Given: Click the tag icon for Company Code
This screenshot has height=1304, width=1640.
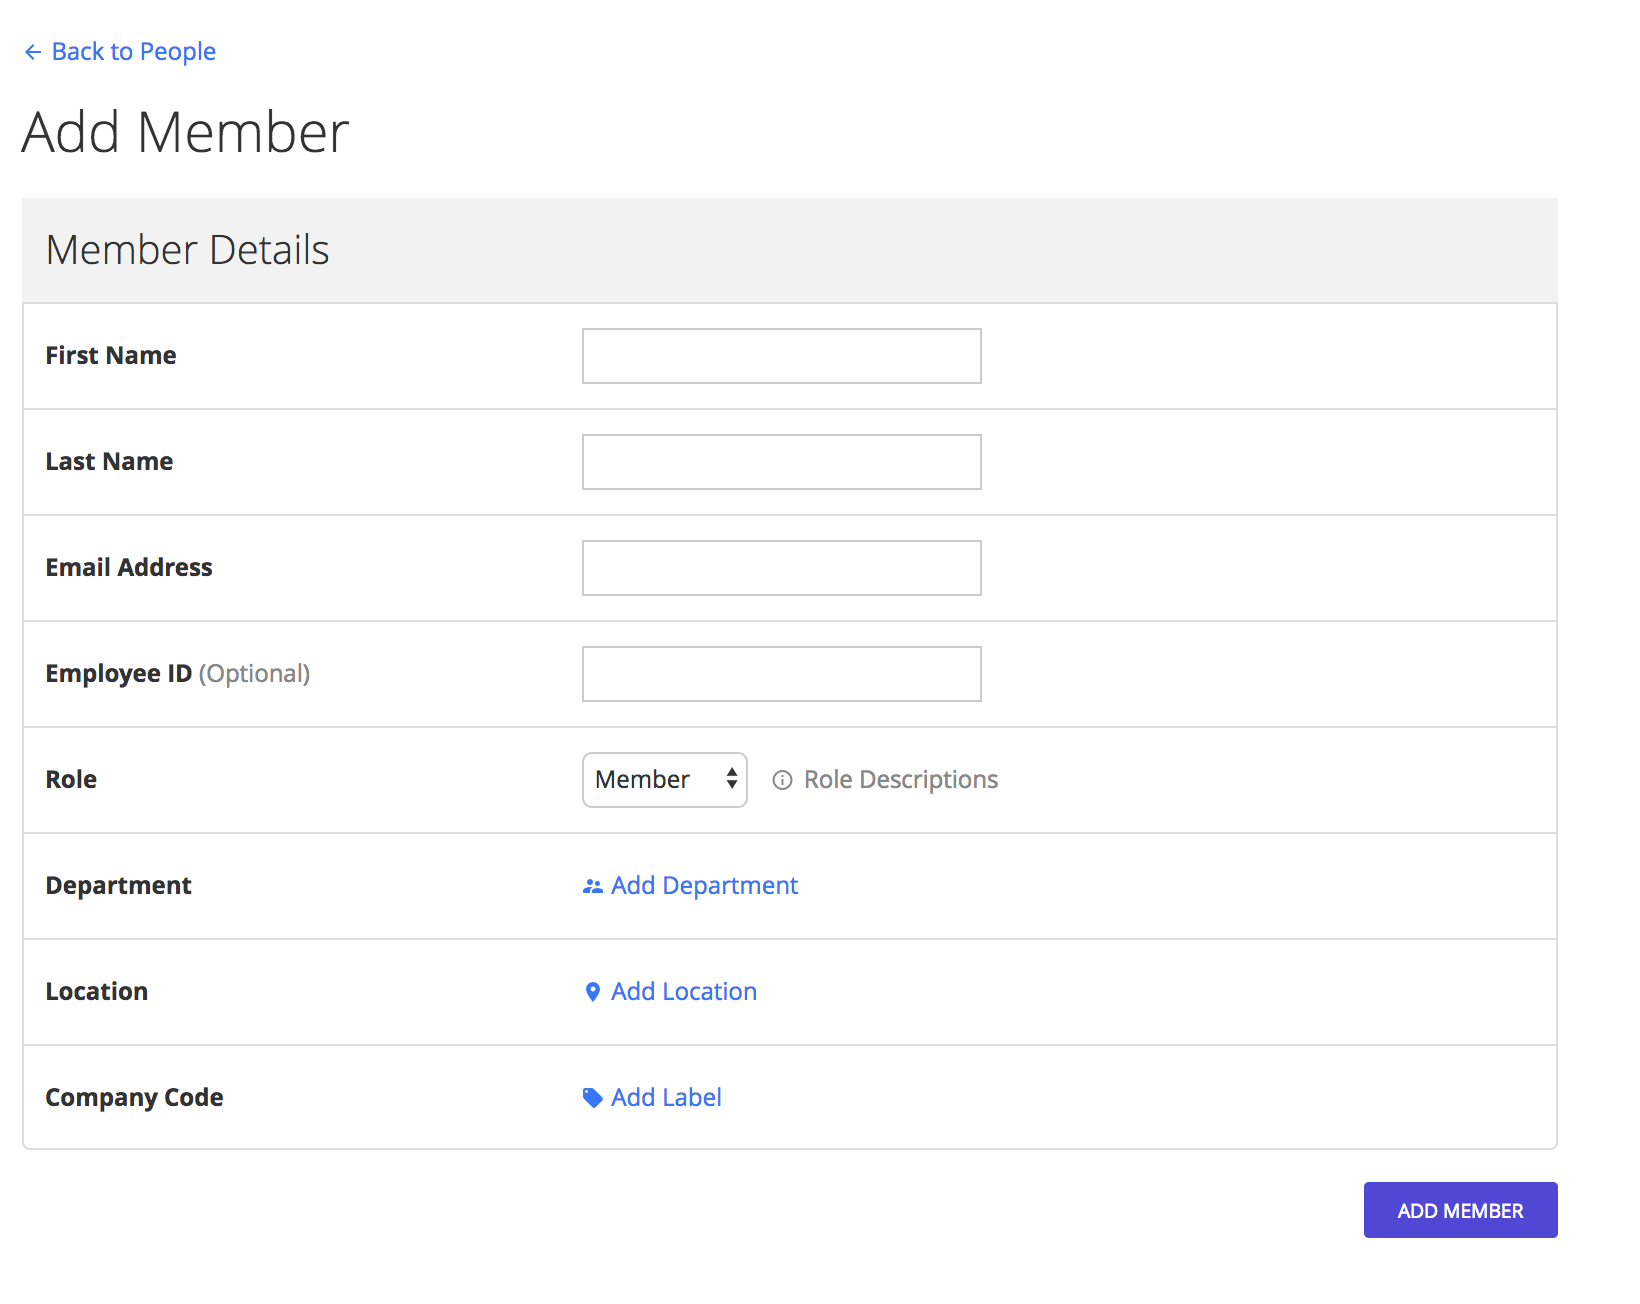Looking at the screenshot, I should coord(592,1098).
